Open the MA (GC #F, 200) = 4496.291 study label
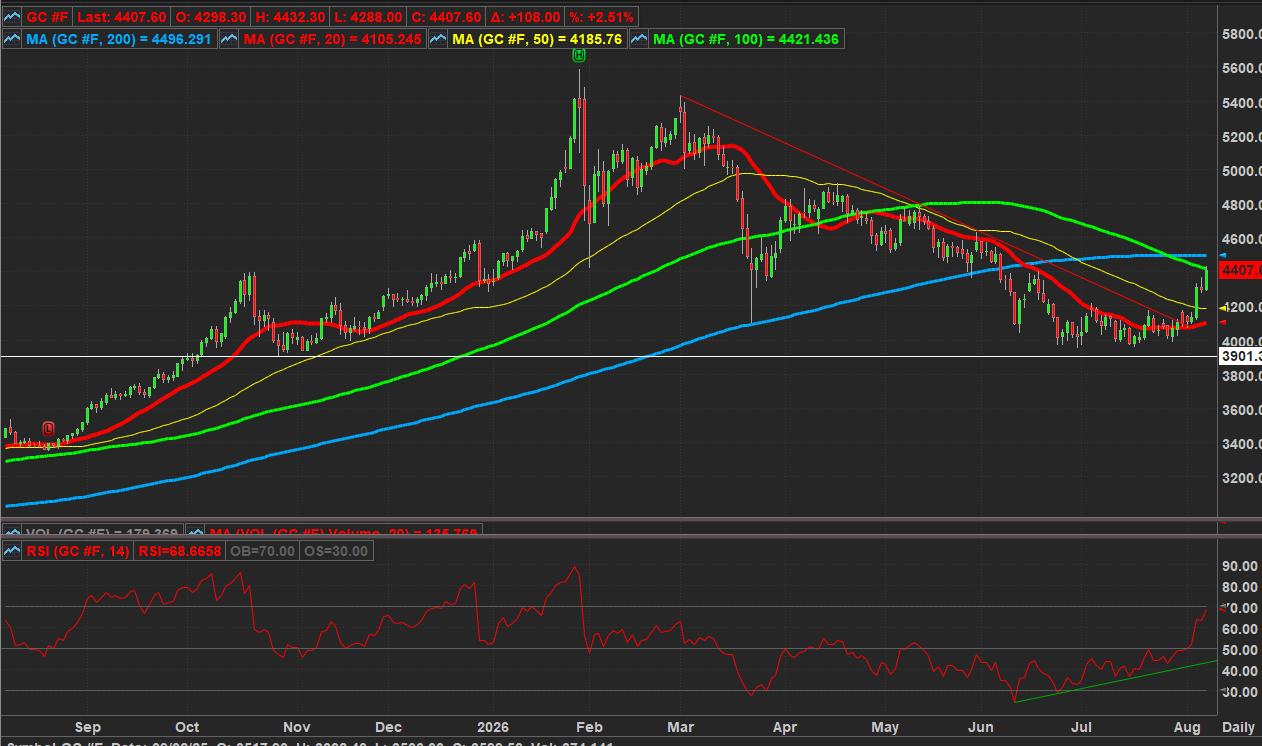This screenshot has width=1262, height=746. tap(120, 39)
